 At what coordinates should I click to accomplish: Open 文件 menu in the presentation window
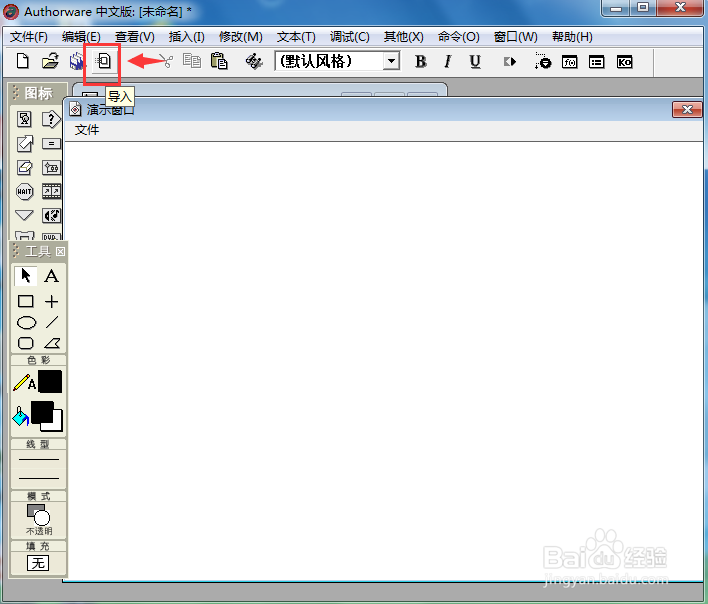[x=87, y=130]
